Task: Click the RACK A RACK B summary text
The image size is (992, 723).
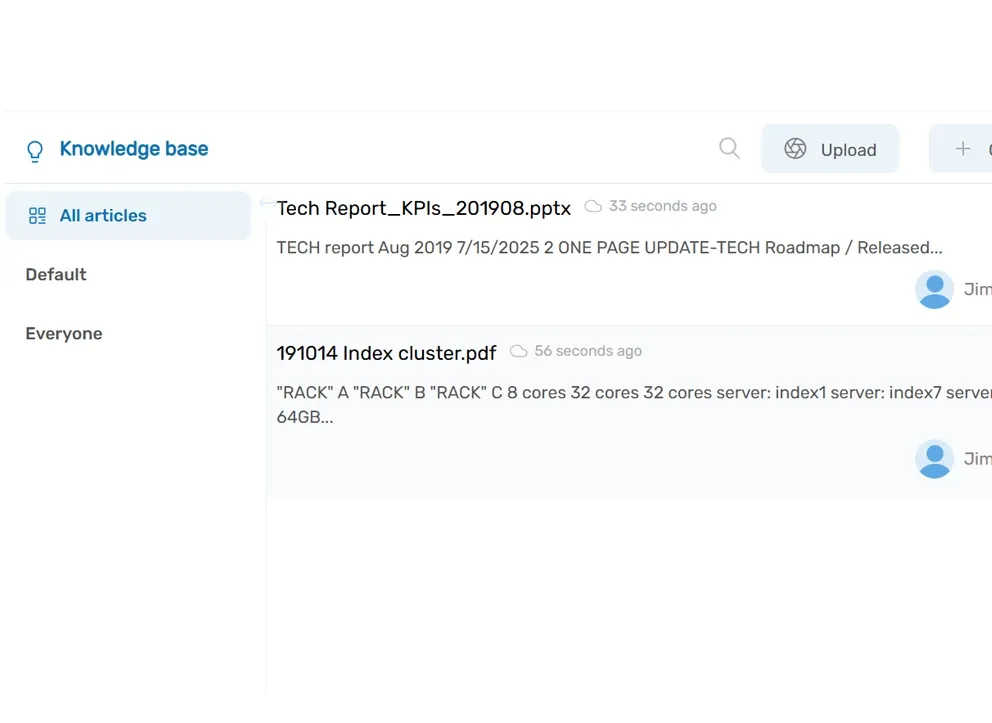Action: pyautogui.click(x=634, y=405)
